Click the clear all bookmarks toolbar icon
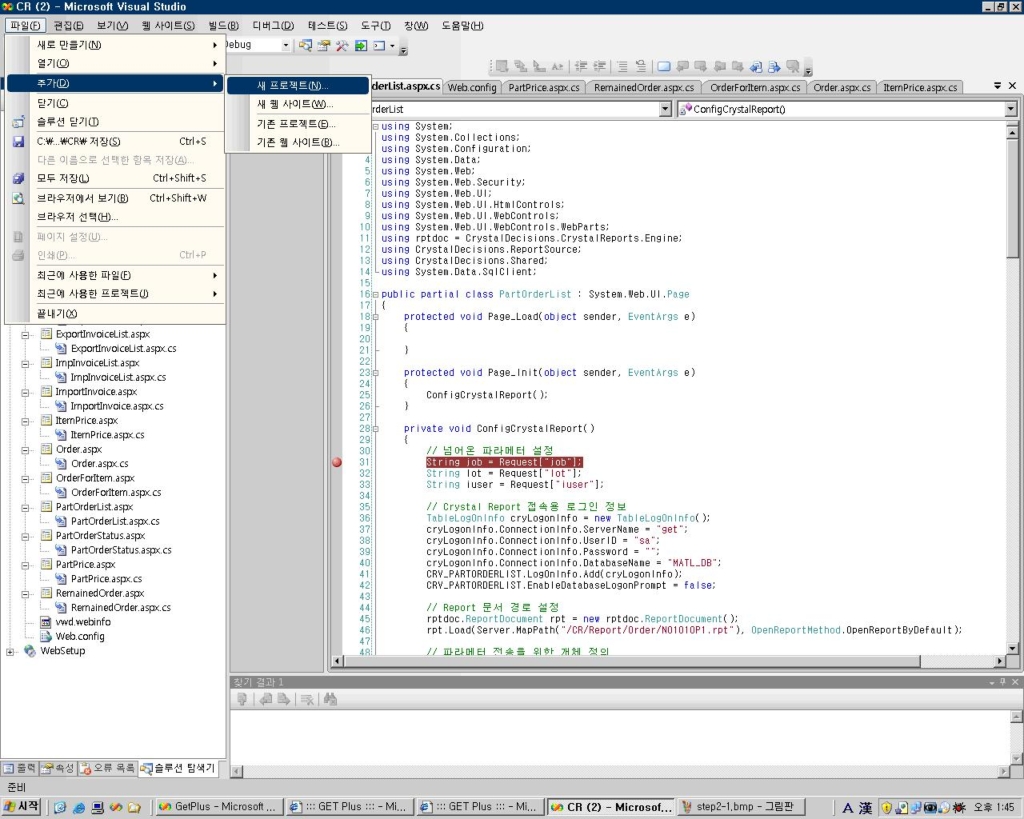1024x819 pixels. click(793, 66)
